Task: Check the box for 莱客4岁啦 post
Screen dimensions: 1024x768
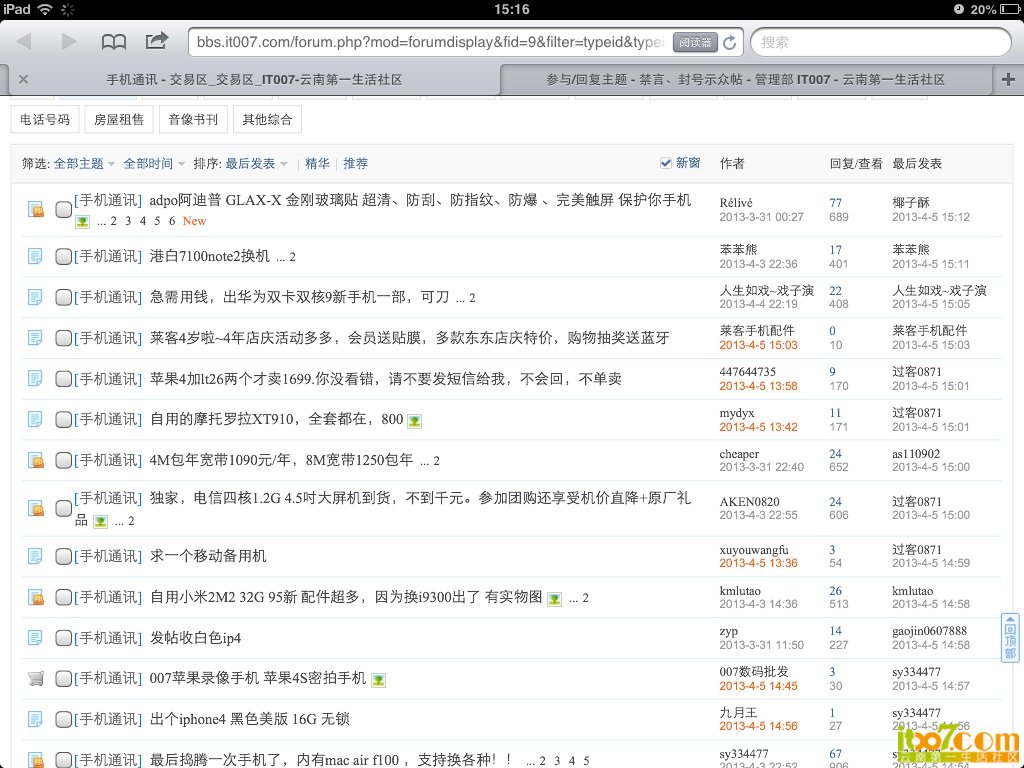Action: (x=63, y=338)
